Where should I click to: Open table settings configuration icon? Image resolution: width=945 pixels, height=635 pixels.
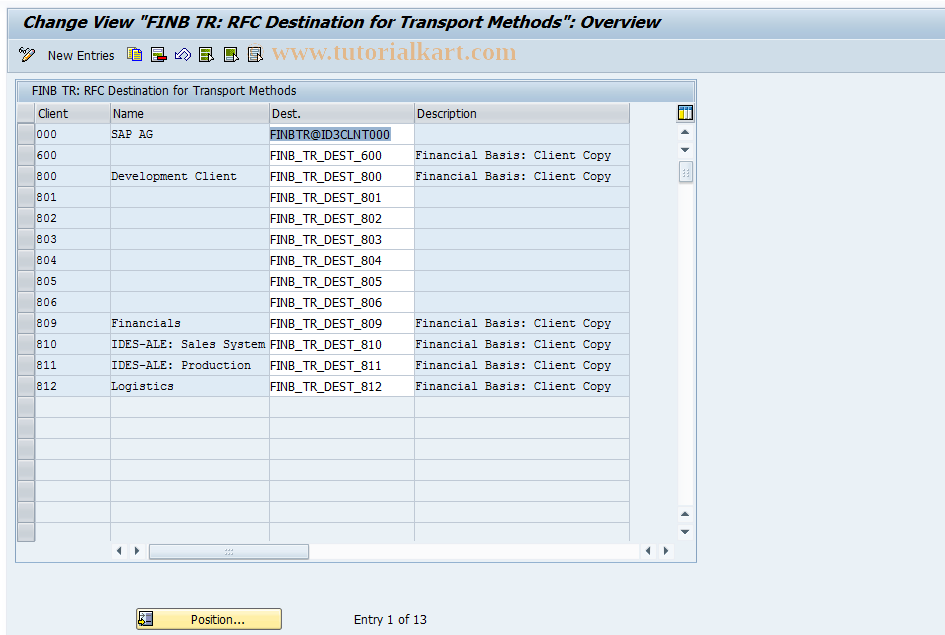(x=685, y=113)
